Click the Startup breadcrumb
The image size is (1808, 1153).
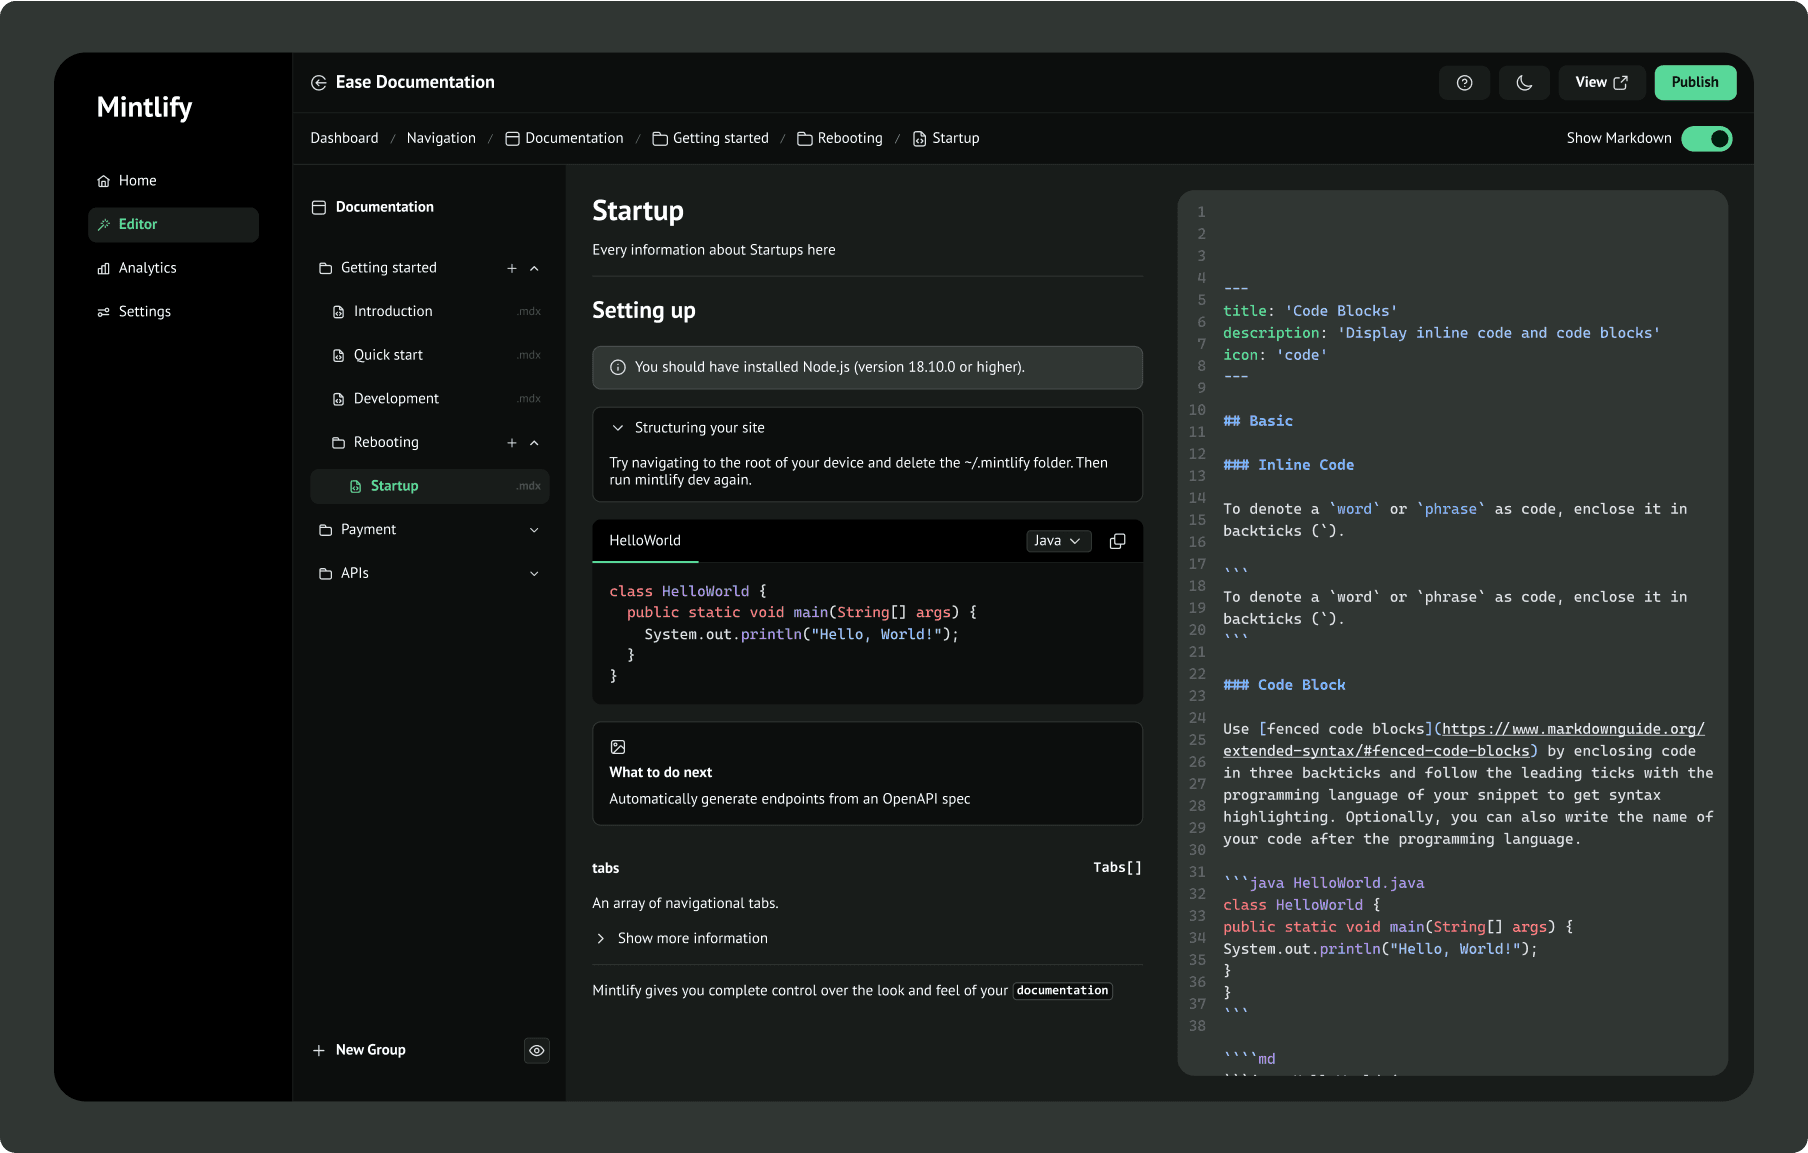pyautogui.click(x=946, y=139)
